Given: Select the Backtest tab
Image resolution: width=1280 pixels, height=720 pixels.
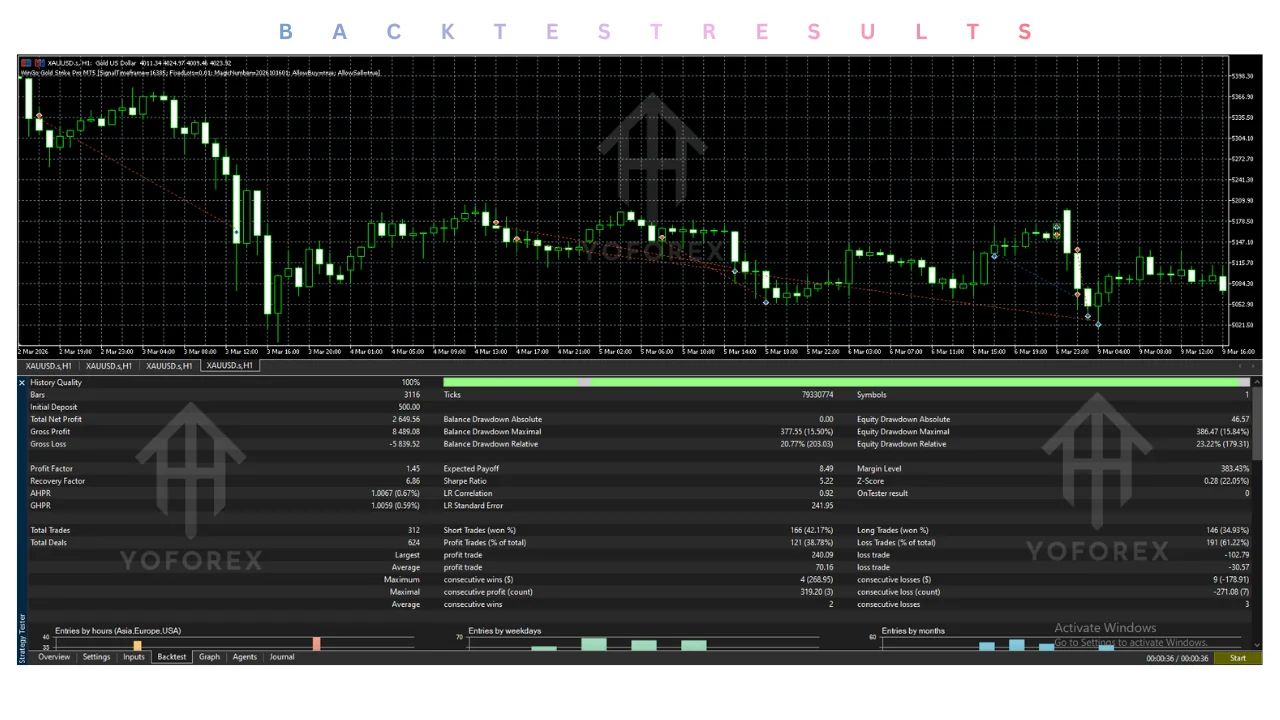Looking at the screenshot, I should (172, 657).
